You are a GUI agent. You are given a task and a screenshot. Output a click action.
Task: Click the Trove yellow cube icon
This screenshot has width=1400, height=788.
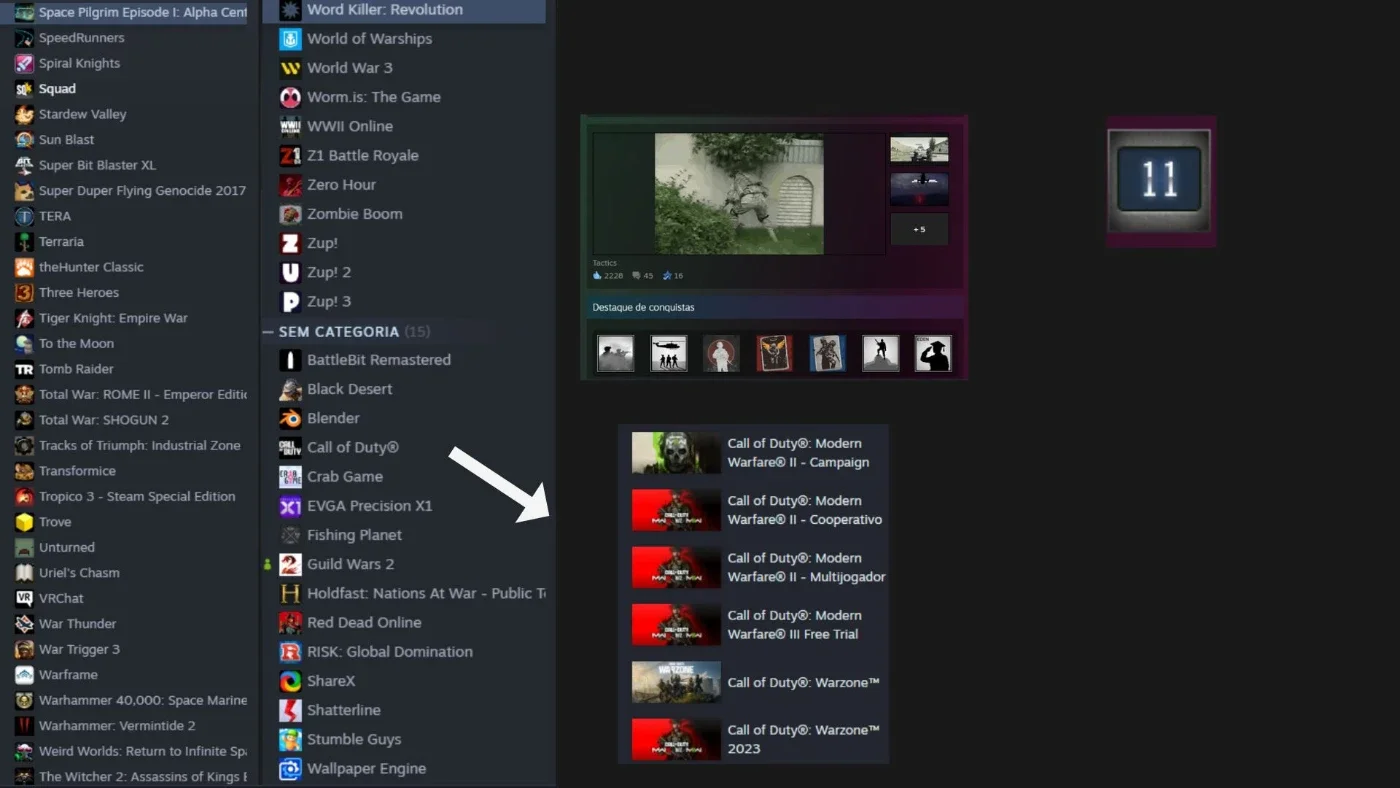[x=24, y=522]
